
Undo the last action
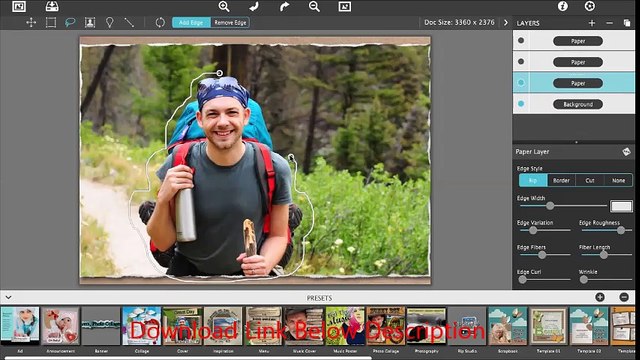click(254, 6)
